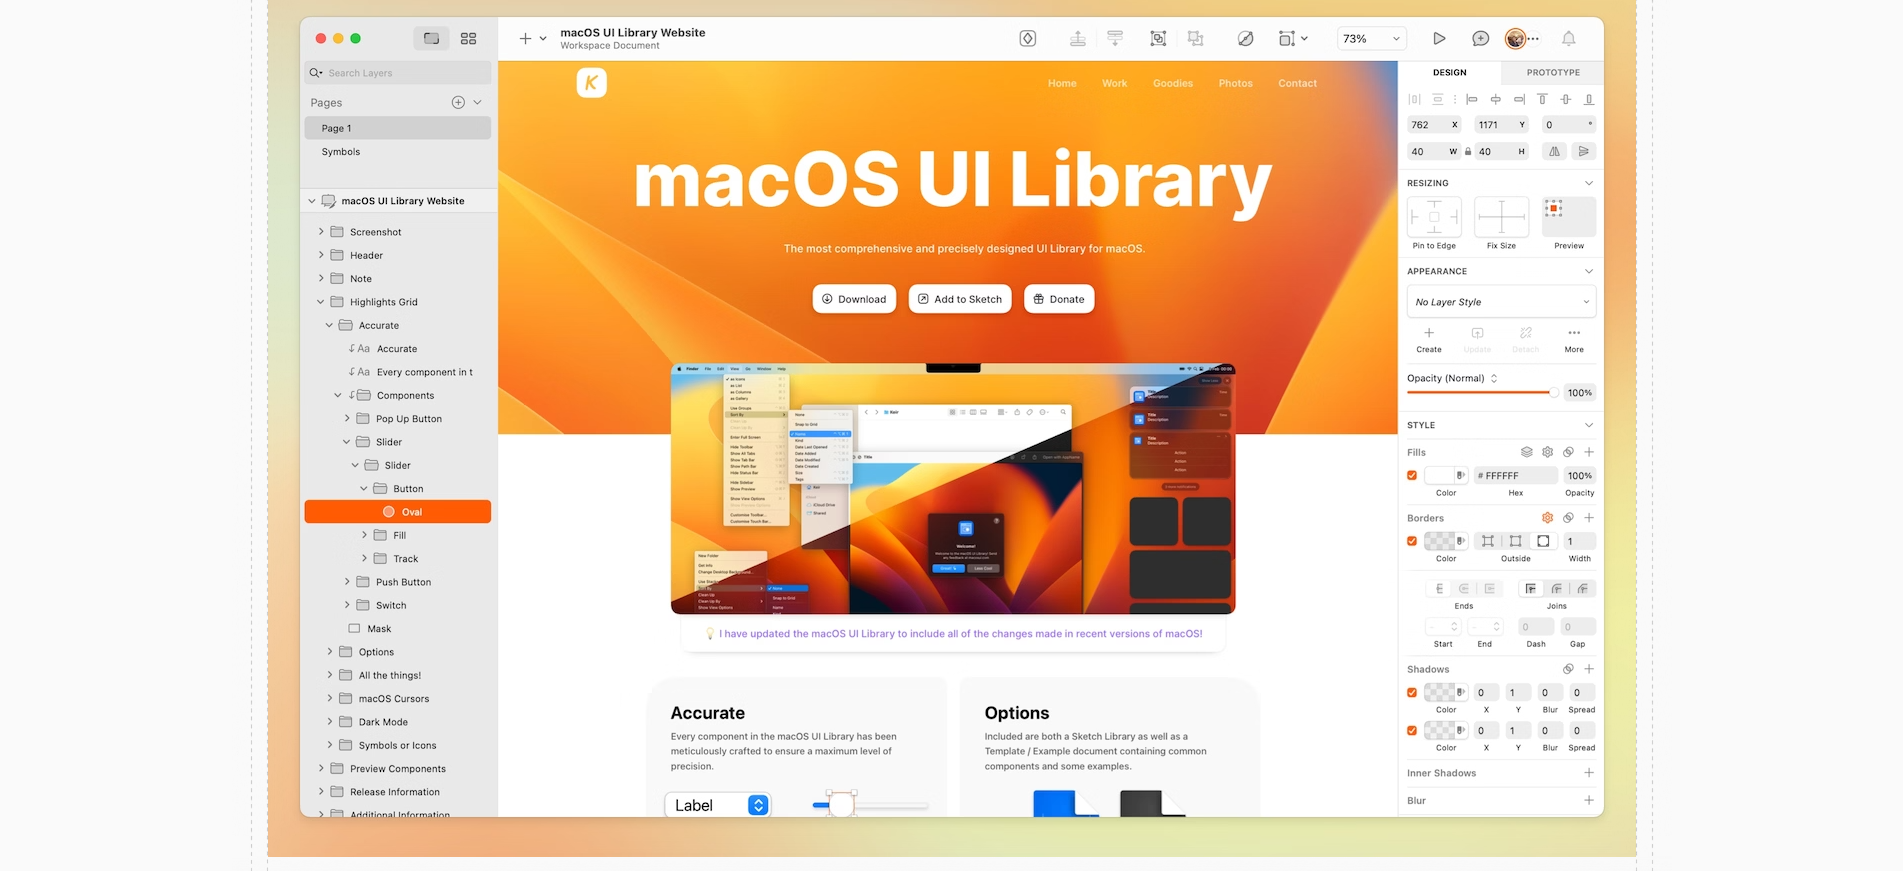Click the Ungroup layers toolbar icon
This screenshot has height=871, width=1903.
(1195, 38)
